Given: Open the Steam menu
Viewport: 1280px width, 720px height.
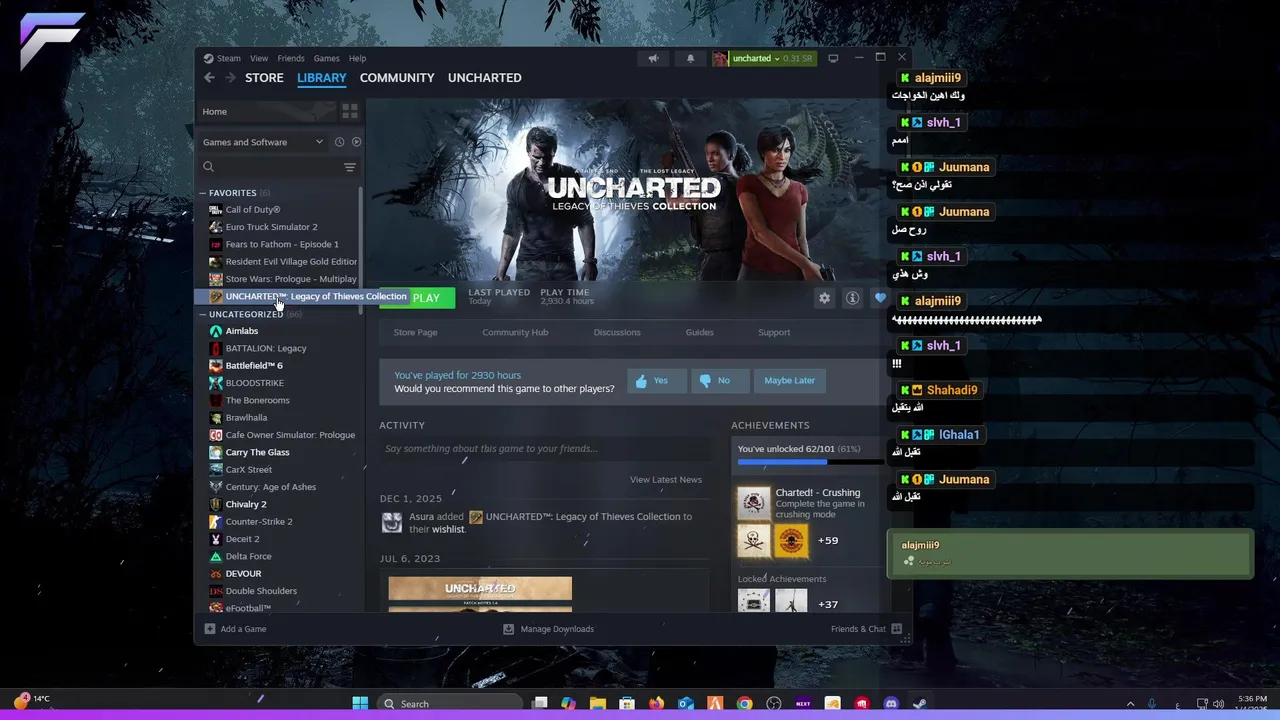Looking at the screenshot, I should [x=229, y=58].
